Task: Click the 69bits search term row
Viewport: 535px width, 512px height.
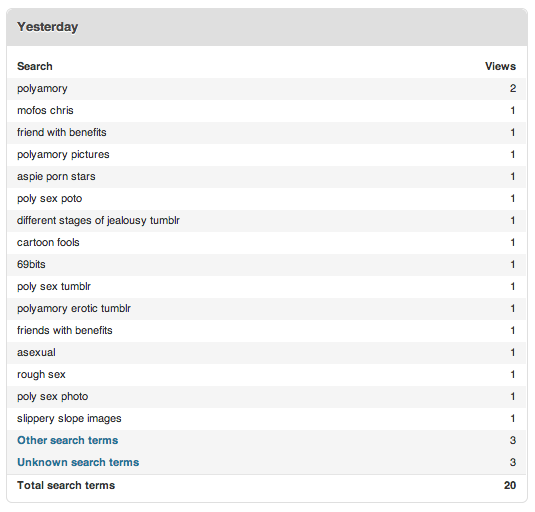Action: (x=266, y=265)
